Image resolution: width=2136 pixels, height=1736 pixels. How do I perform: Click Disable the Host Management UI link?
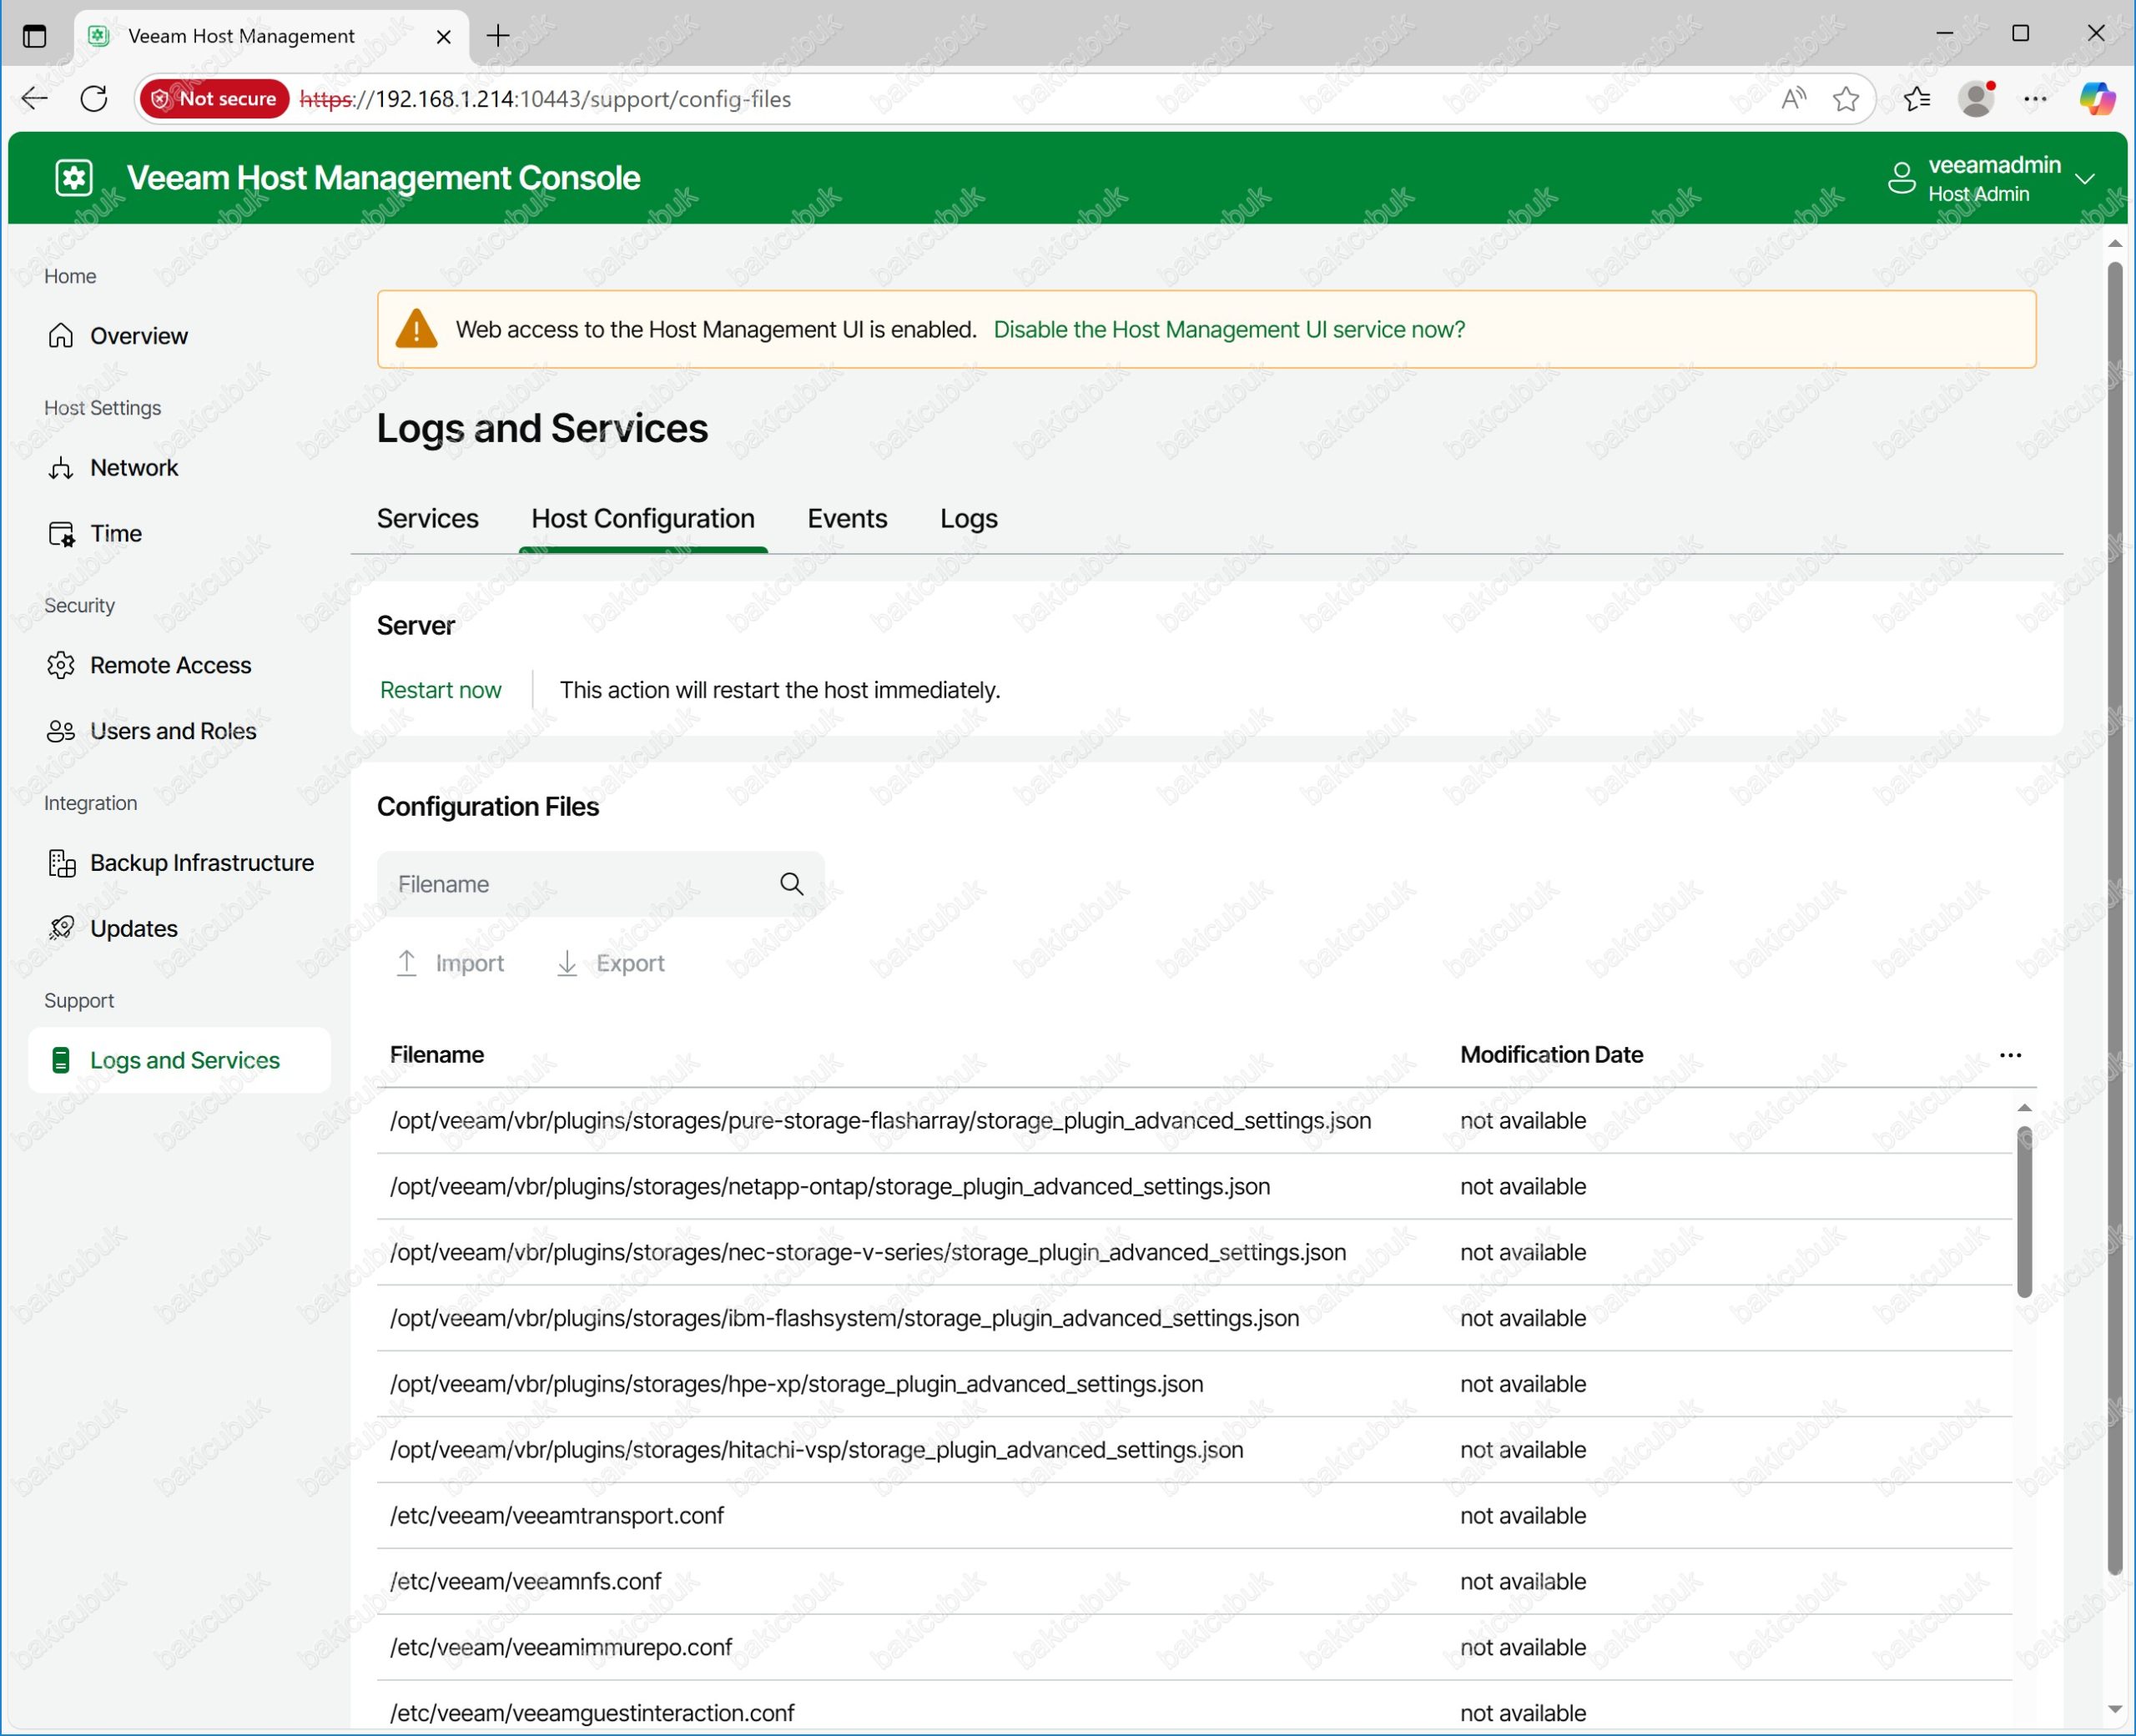1229,329
